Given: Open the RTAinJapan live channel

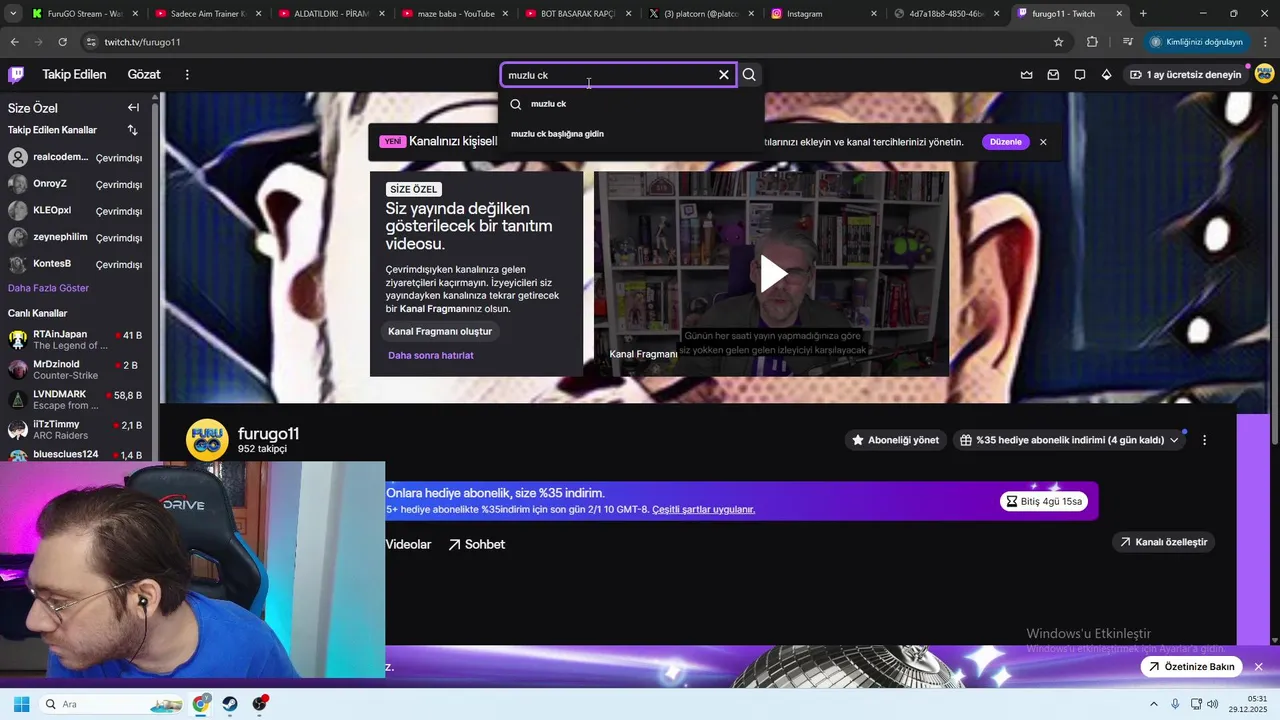Looking at the screenshot, I should (76, 340).
